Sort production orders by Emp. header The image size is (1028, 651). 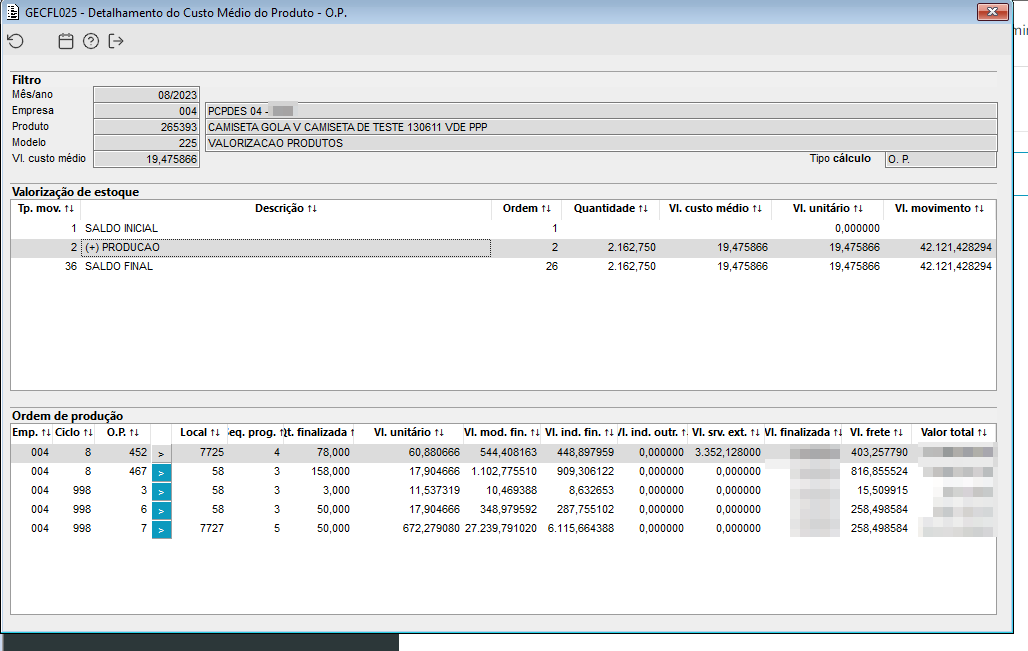pyautogui.click(x=31, y=433)
